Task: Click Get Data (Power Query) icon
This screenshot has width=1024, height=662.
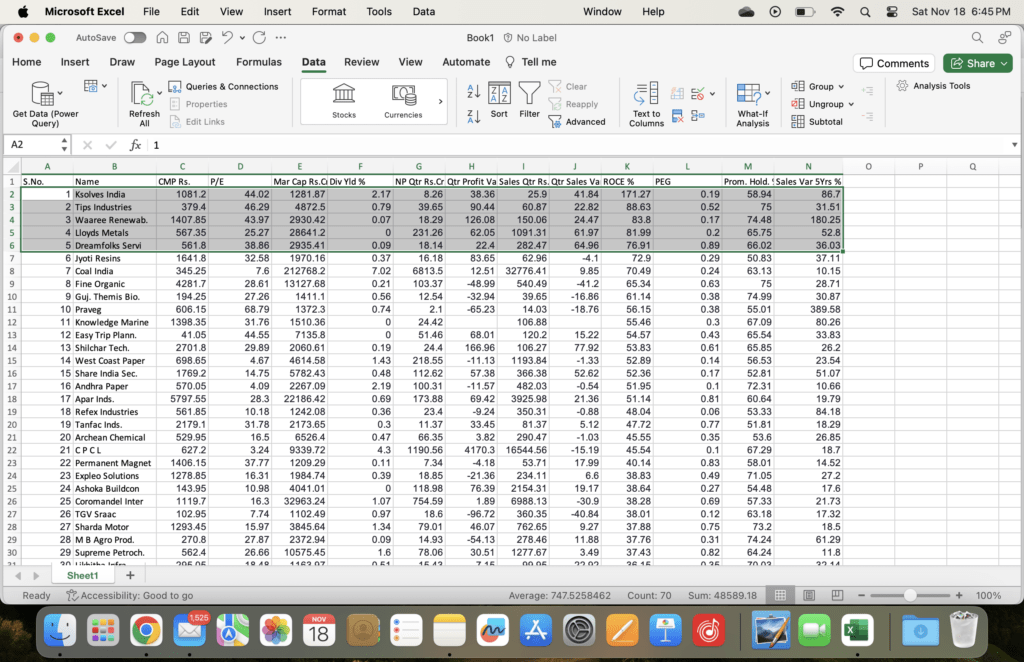Action: pos(42,94)
